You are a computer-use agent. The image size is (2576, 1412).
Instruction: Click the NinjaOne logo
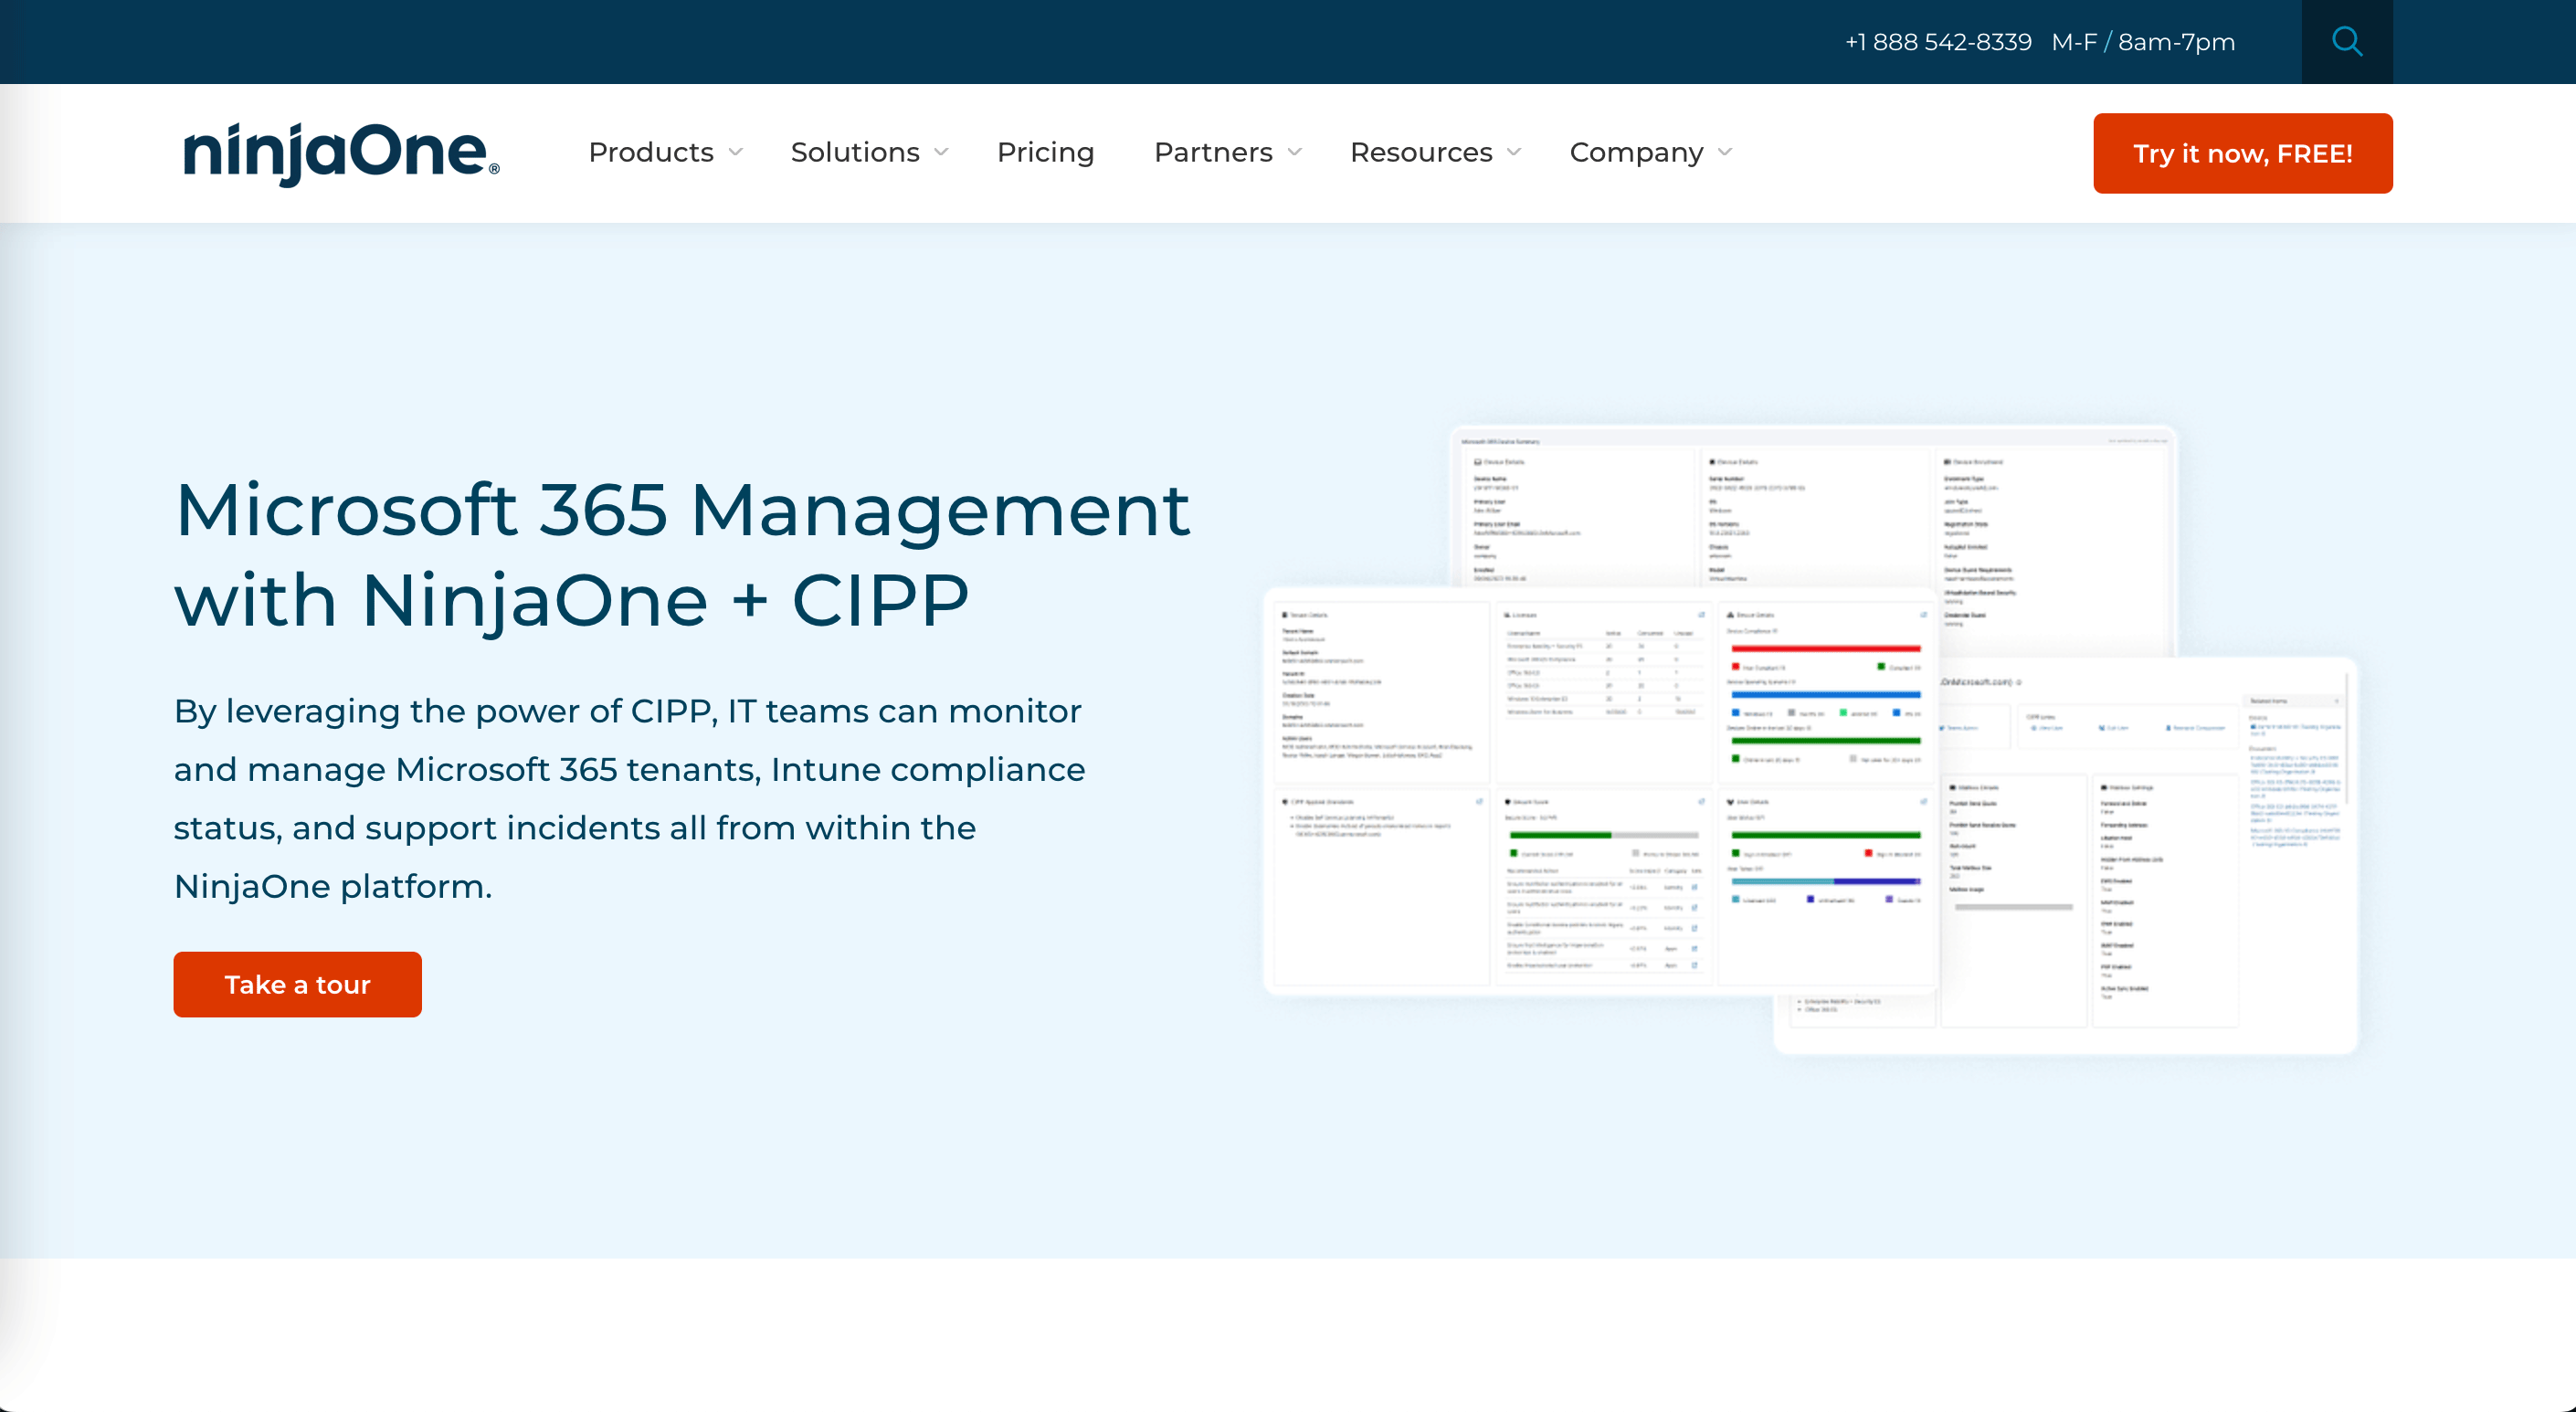[341, 153]
